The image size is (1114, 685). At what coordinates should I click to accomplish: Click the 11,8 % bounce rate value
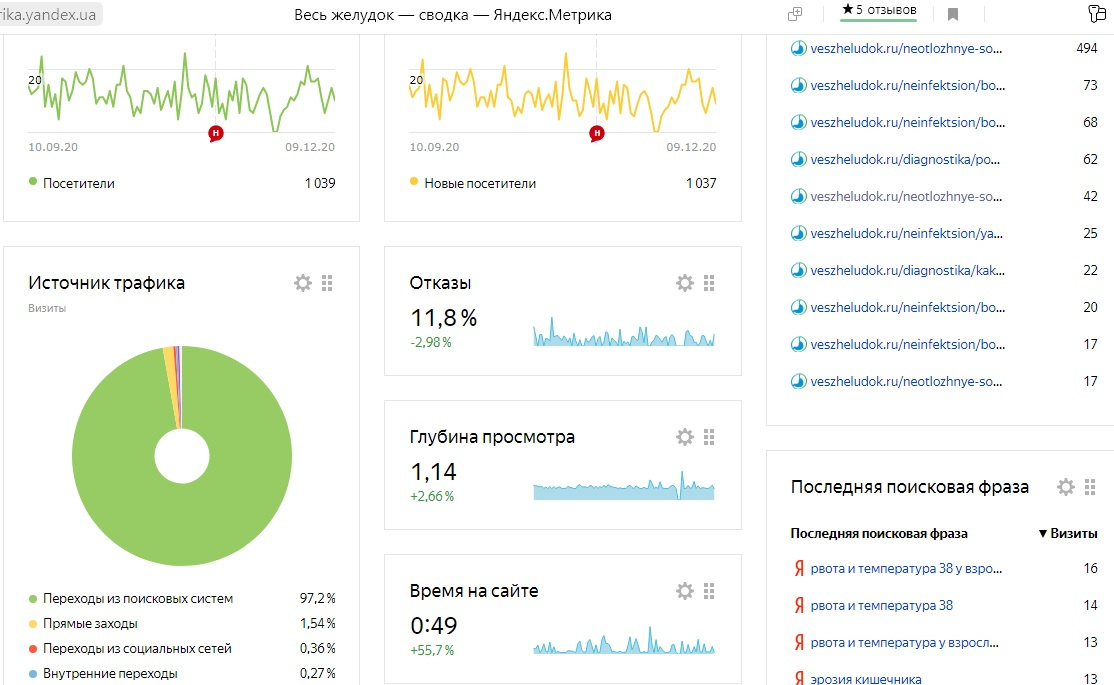[x=443, y=318]
